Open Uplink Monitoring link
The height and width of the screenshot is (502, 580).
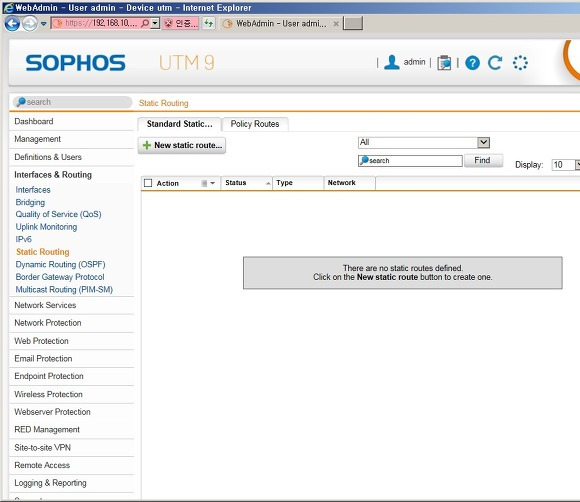tap(46, 227)
